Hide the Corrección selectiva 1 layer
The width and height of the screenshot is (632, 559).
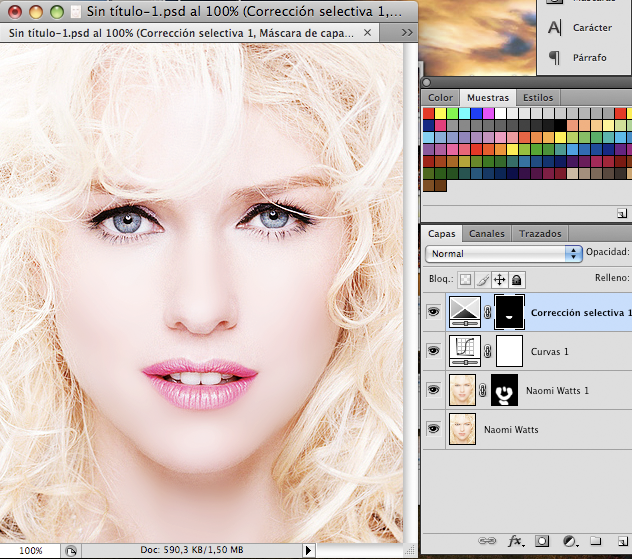tap(433, 313)
